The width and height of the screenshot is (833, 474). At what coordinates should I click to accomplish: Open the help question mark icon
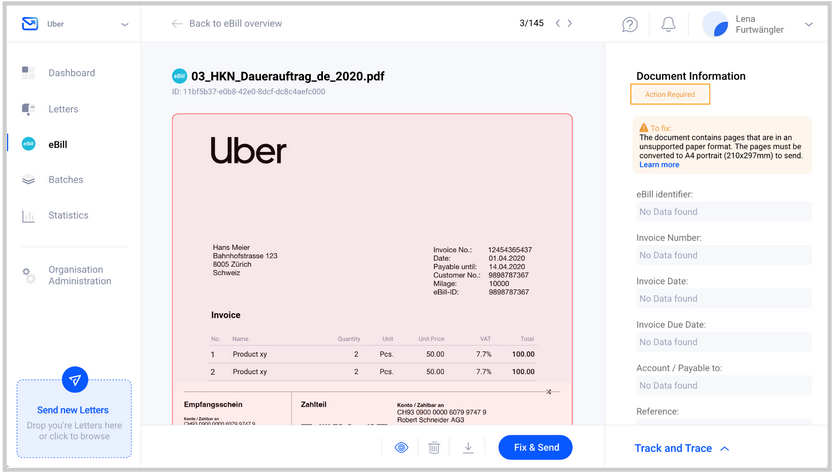[x=630, y=24]
